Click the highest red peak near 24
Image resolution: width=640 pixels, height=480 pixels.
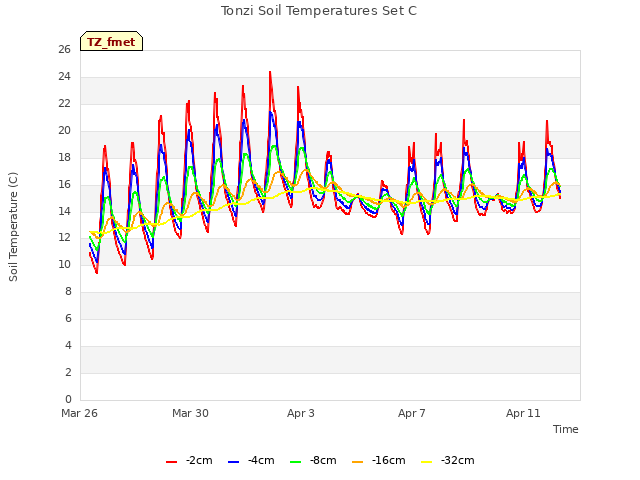(x=270, y=73)
